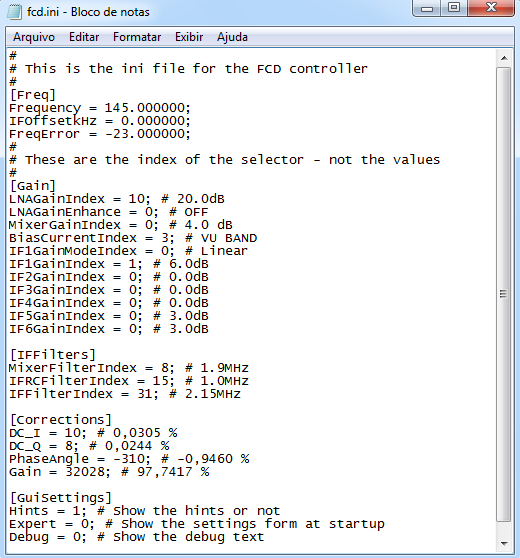This screenshot has width=520, height=558.
Task: Click the Notepad icon in title bar
Action: click(x=14, y=11)
